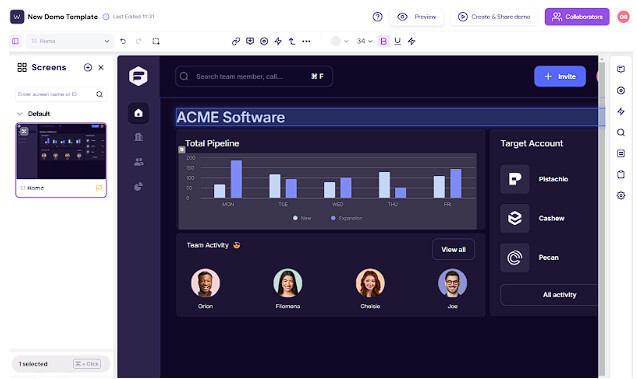The width and height of the screenshot is (637, 379).
Task: Select Orion's avatar
Action: tap(205, 283)
